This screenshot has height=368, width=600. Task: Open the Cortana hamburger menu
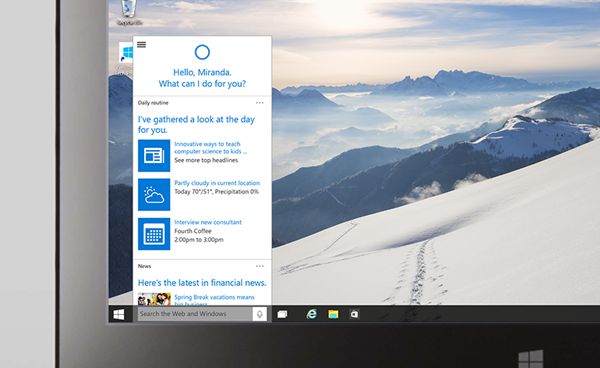pyautogui.click(x=141, y=44)
